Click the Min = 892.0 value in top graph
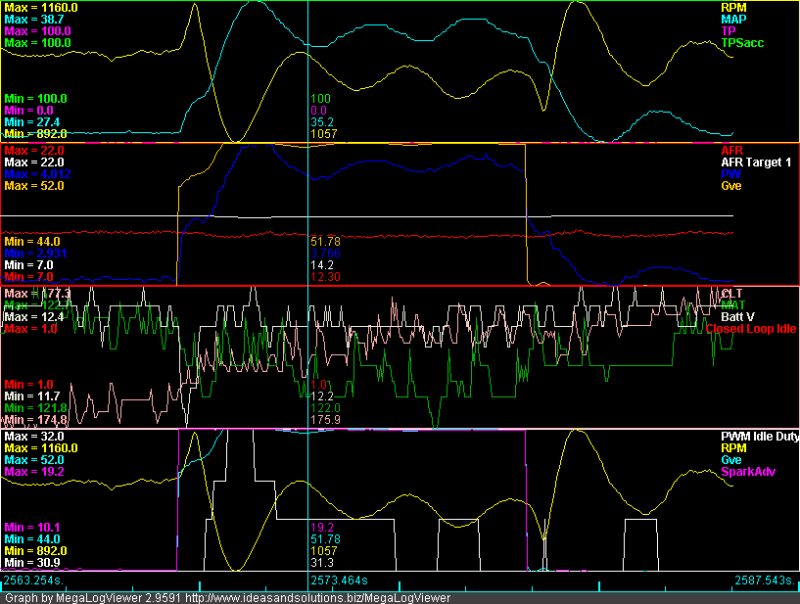The width and height of the screenshot is (800, 604). [36, 134]
